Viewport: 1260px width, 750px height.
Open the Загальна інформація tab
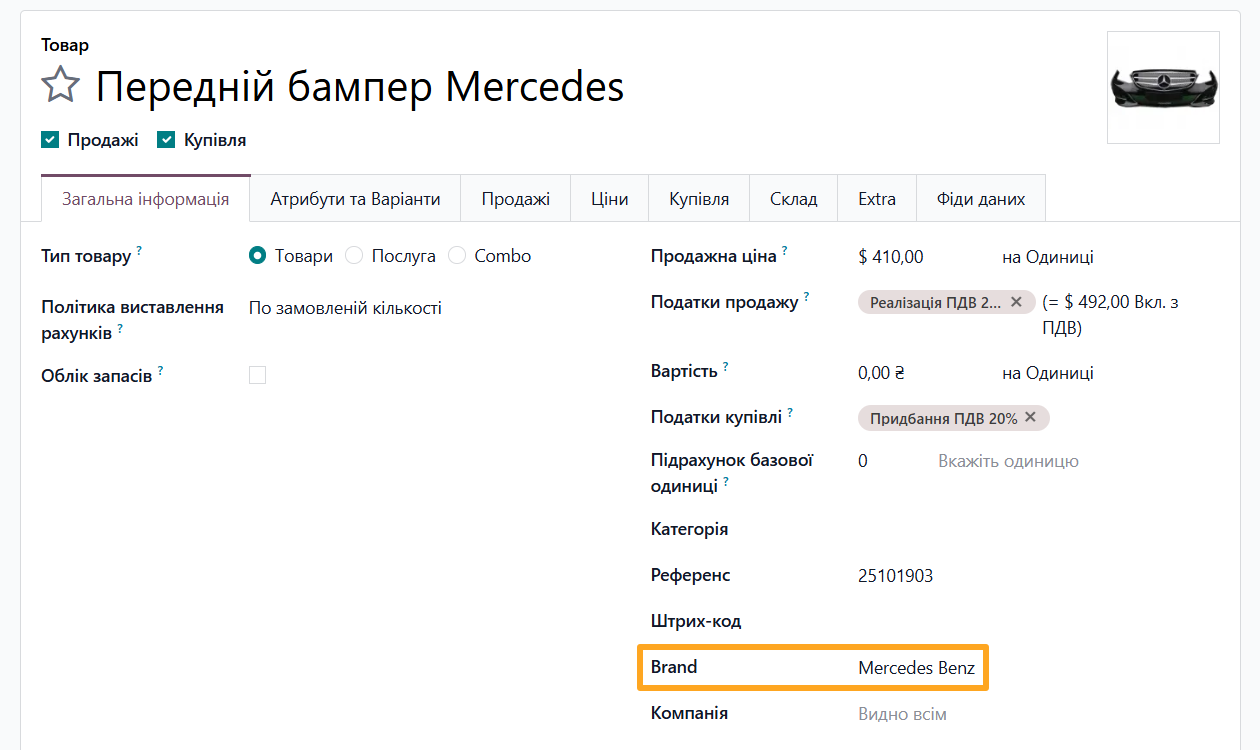coord(145,199)
